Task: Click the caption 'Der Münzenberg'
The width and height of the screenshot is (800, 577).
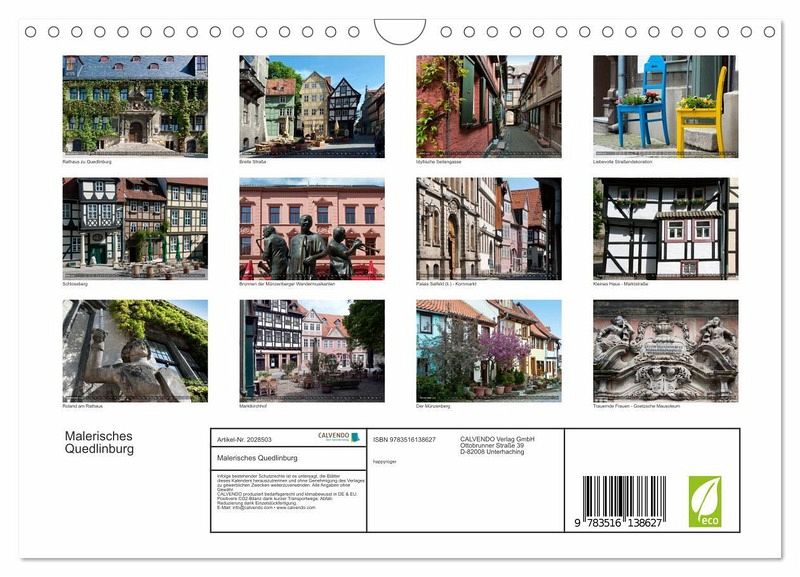Action: pos(433,407)
